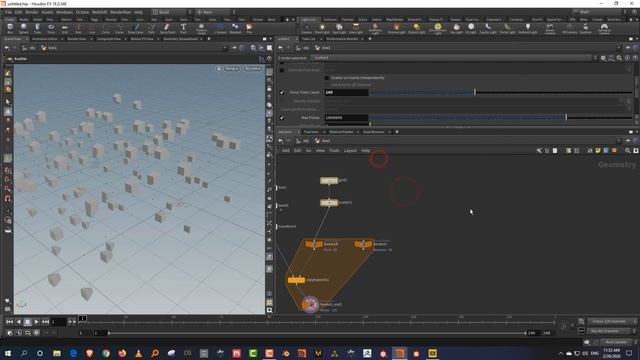Image resolution: width=640 pixels, height=360 pixels.
Task: Open the No cam dropdown in viewport
Action: [253, 69]
